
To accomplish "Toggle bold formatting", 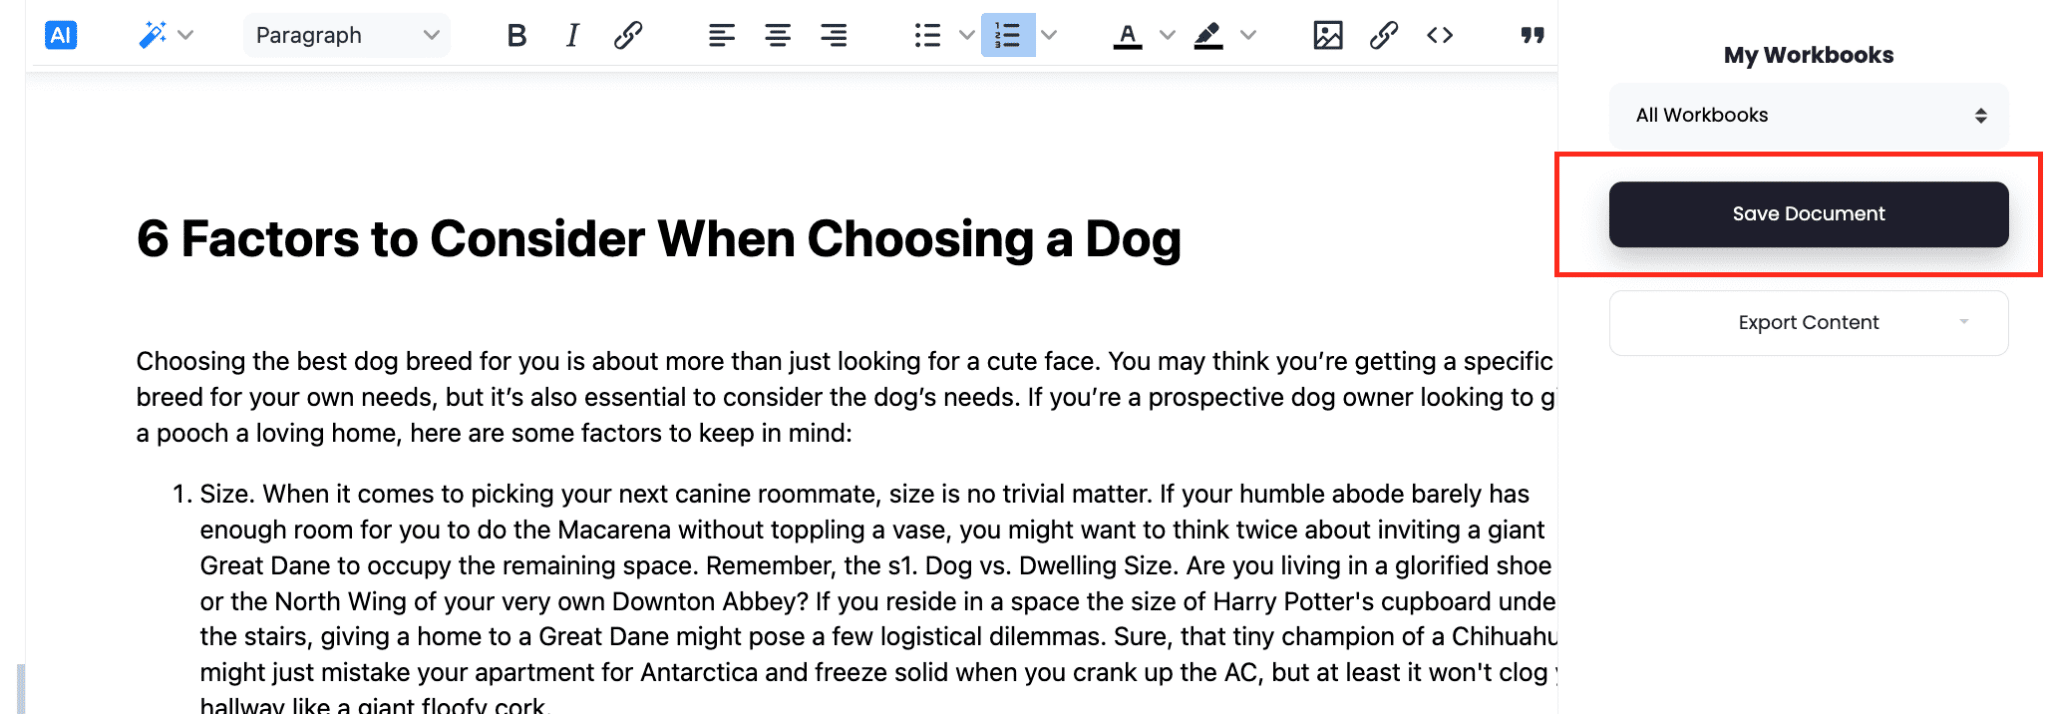I will coord(516,35).
